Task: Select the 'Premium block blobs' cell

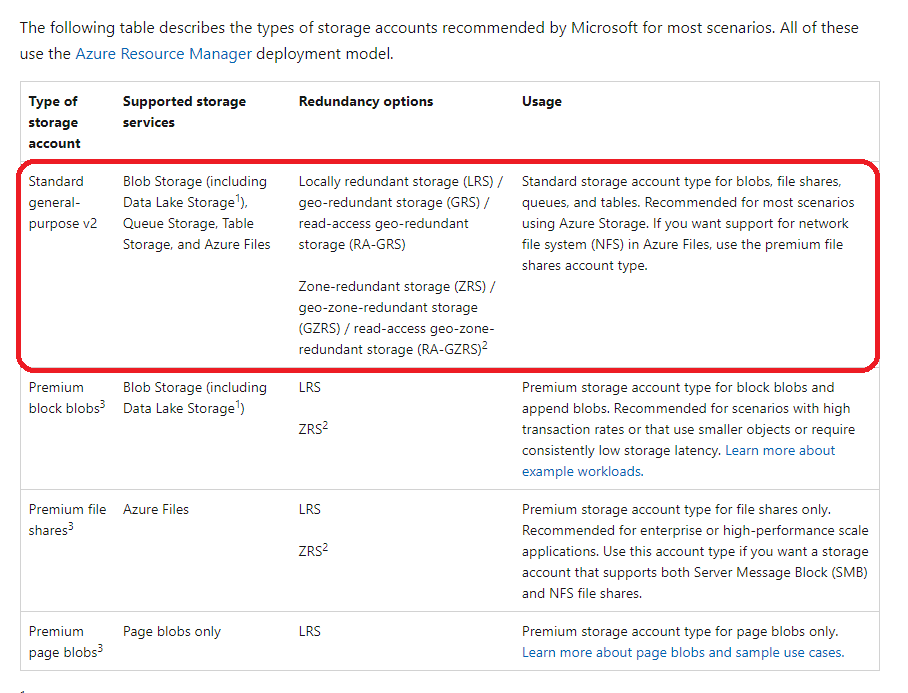Action: (67, 398)
